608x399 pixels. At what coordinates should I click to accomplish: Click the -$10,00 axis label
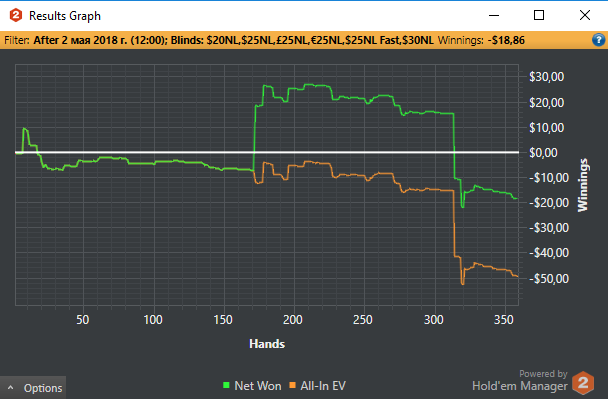549,178
